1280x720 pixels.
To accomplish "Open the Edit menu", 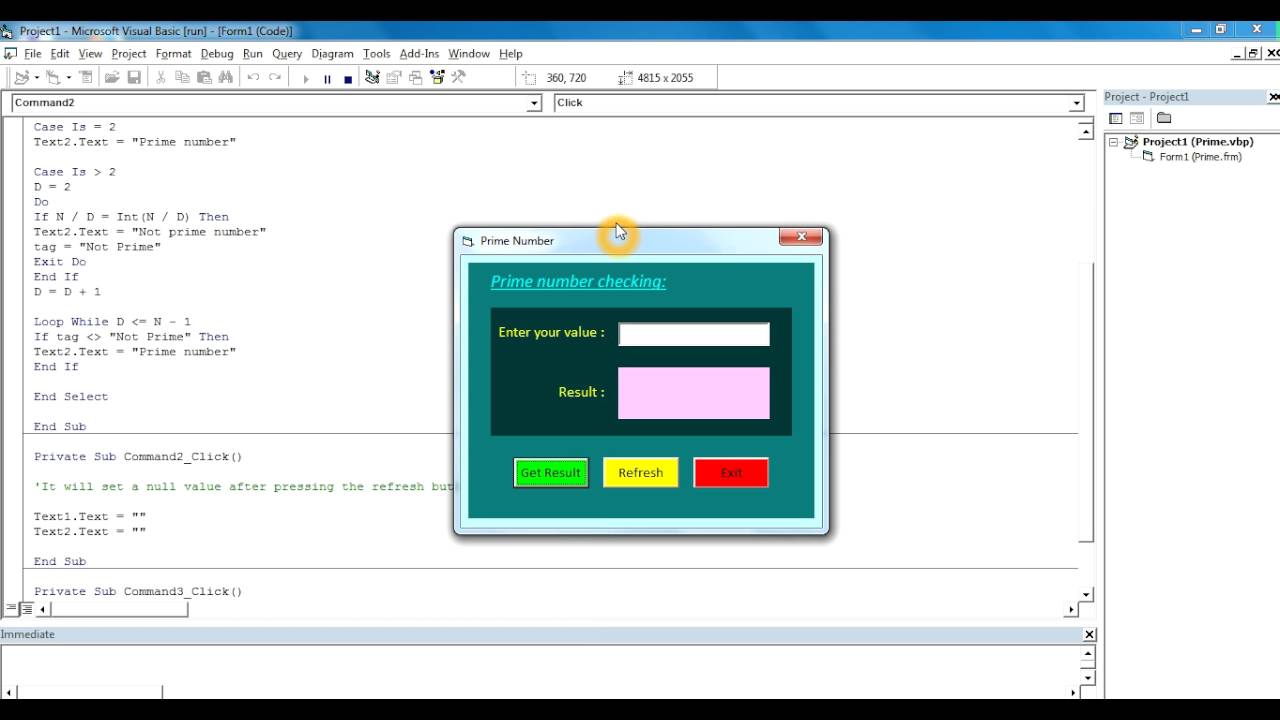I will 60,54.
